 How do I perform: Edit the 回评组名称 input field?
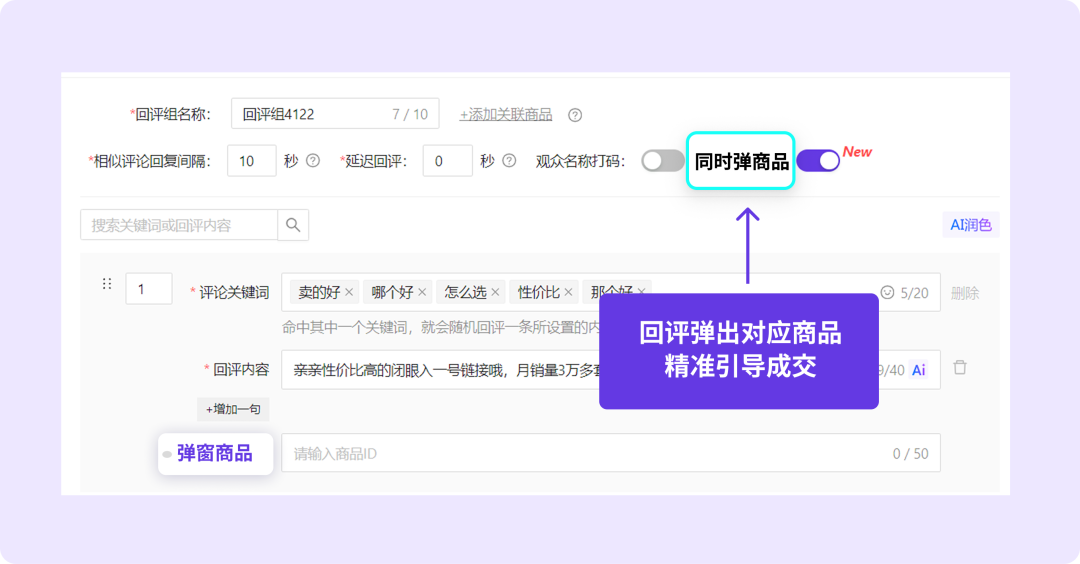tap(335, 114)
